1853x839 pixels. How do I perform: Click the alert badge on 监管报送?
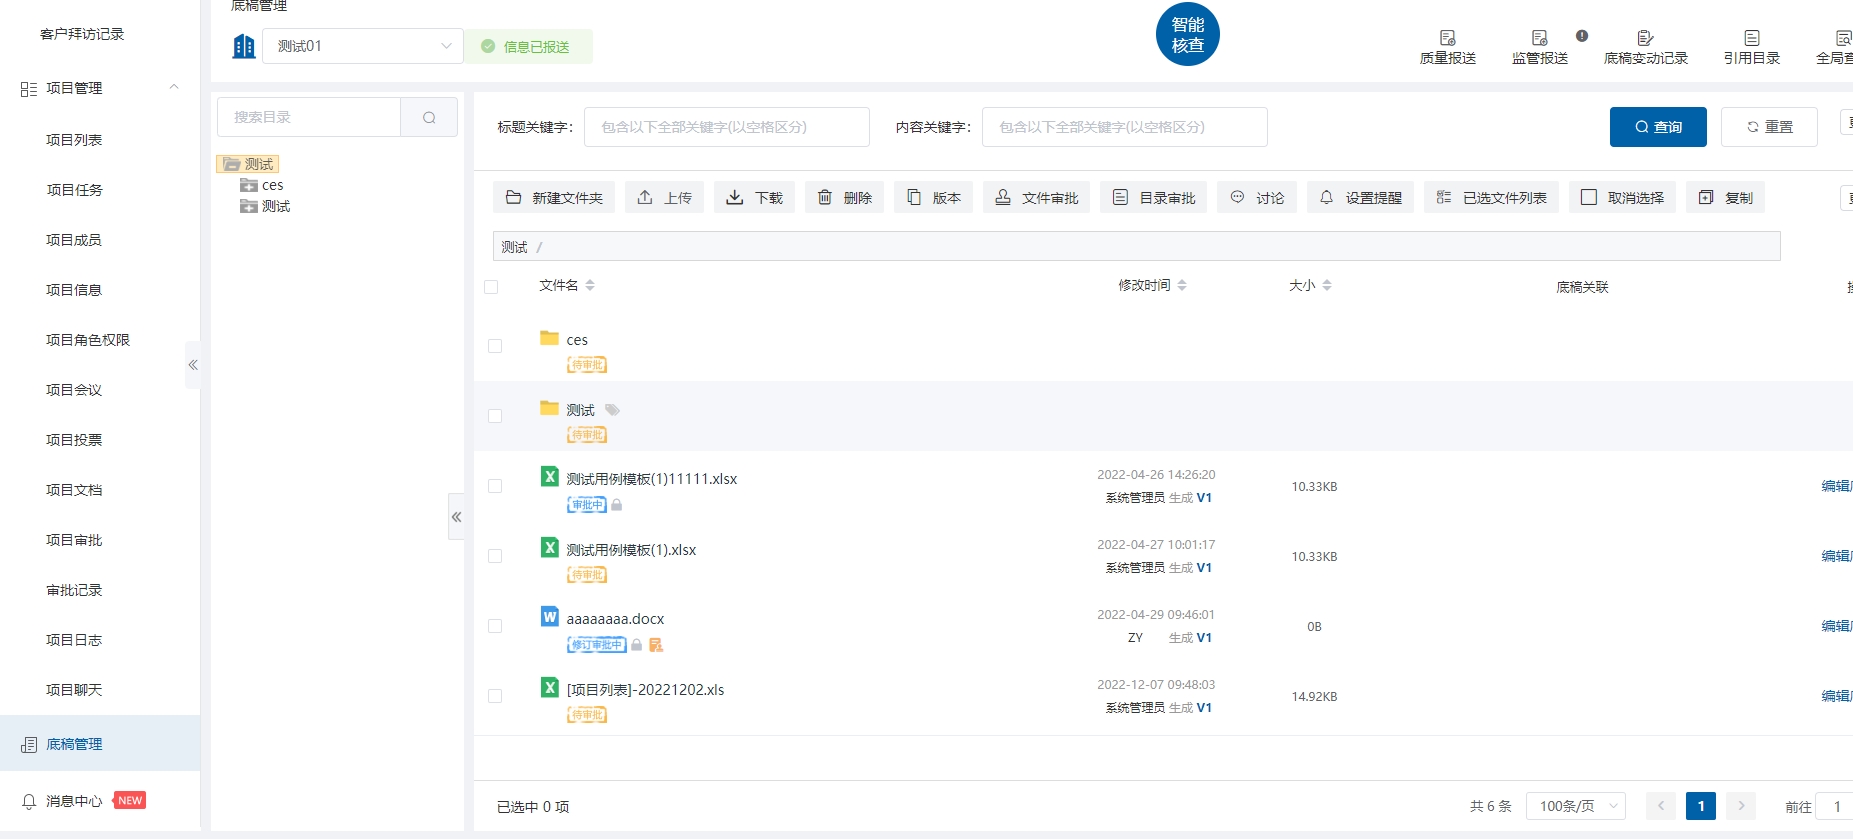pos(1582,36)
